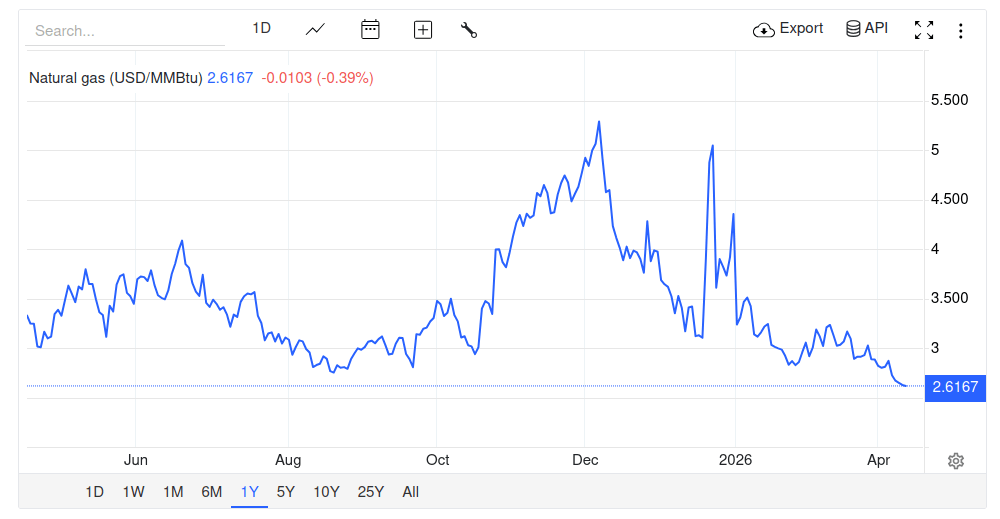The image size is (1000, 519).
Task: Open chart settings gear icon
Action: [956, 461]
